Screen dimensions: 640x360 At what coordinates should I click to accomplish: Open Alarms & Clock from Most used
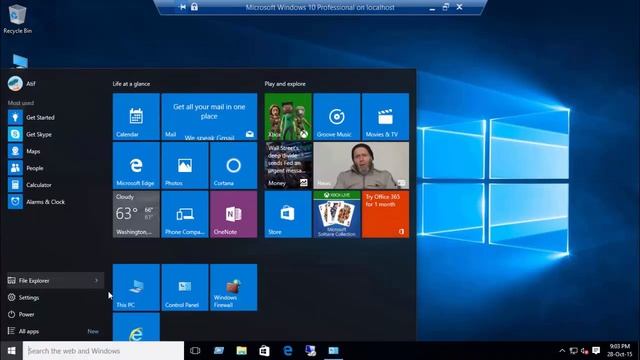[x=36, y=202]
